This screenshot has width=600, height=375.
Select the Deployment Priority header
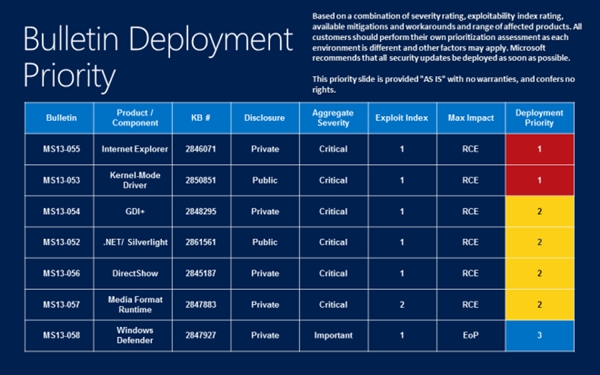click(x=540, y=118)
